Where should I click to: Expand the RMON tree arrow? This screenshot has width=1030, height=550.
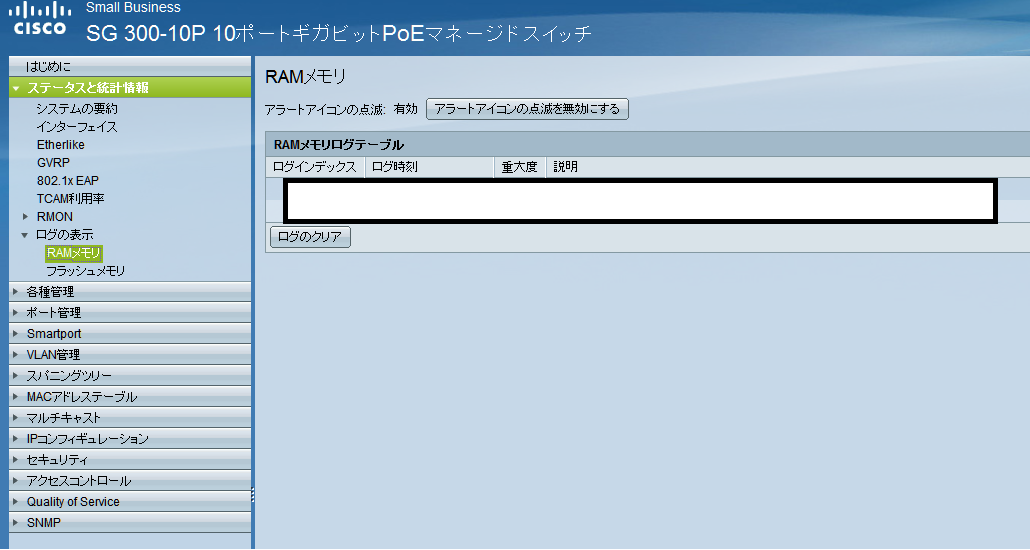click(x=26, y=216)
